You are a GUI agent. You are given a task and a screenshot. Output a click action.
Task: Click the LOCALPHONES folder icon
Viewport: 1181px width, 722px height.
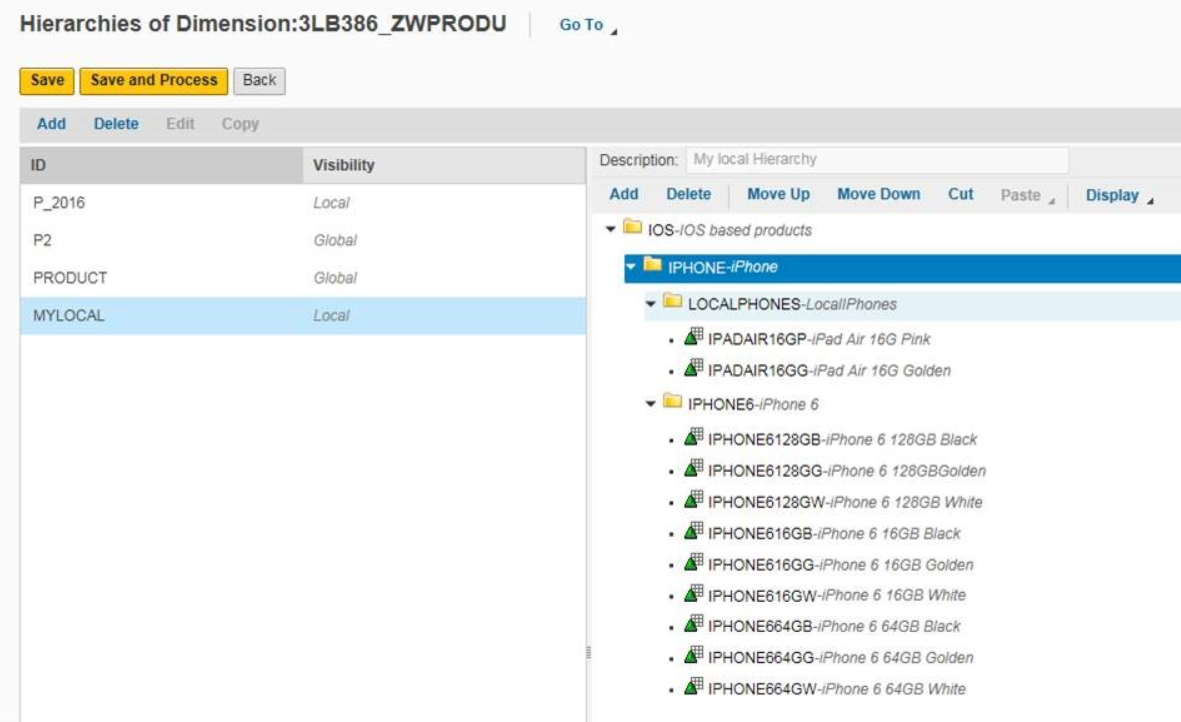coord(673,302)
